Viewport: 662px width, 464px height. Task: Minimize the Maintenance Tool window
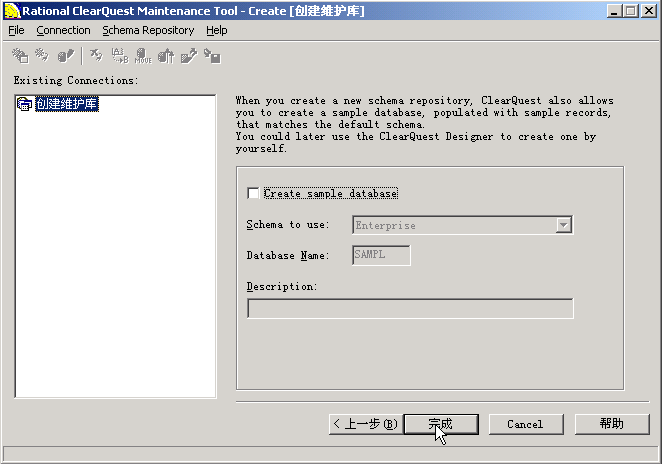coord(615,11)
